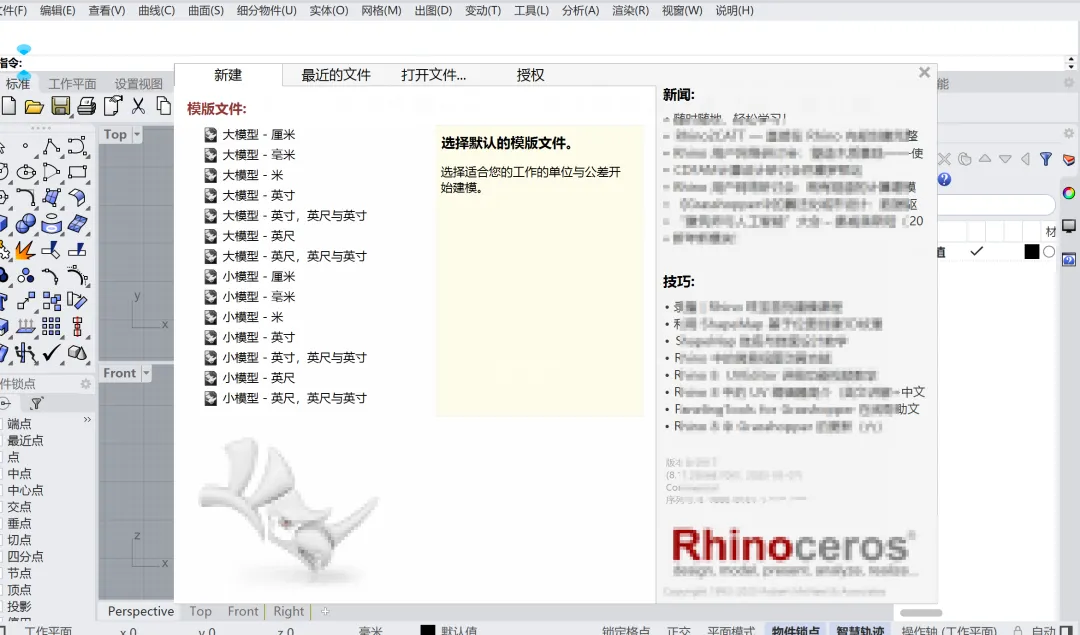This screenshot has width=1080, height=635.
Task: Toggle the 四分点 object snap
Action: tap(24, 556)
